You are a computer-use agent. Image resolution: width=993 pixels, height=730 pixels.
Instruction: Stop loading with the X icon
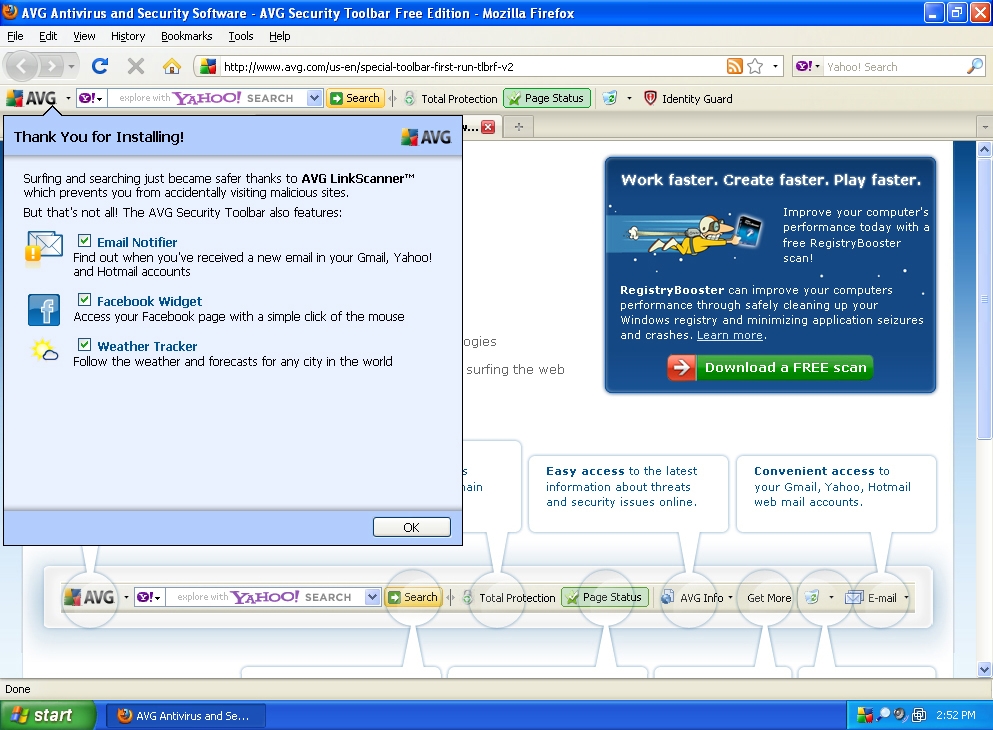[x=136, y=66]
